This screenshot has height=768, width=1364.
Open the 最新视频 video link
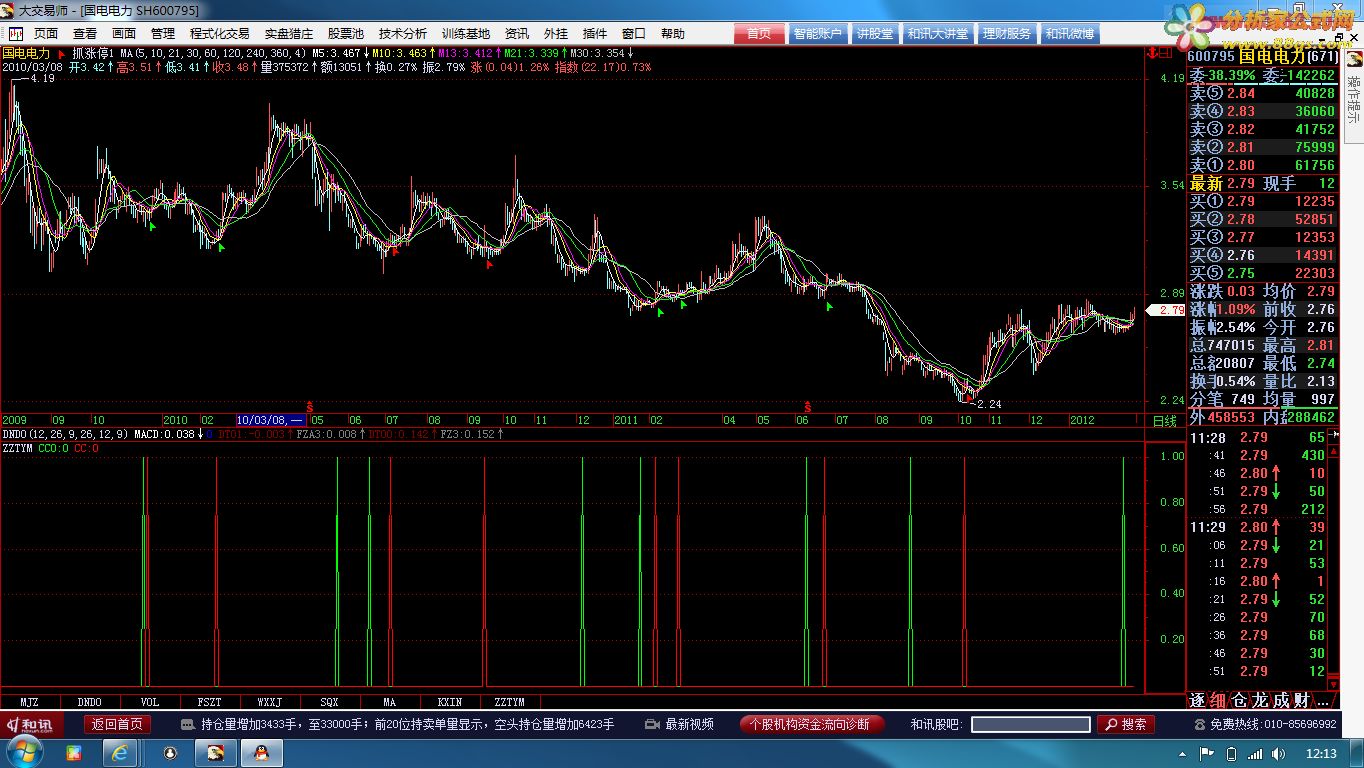point(680,724)
